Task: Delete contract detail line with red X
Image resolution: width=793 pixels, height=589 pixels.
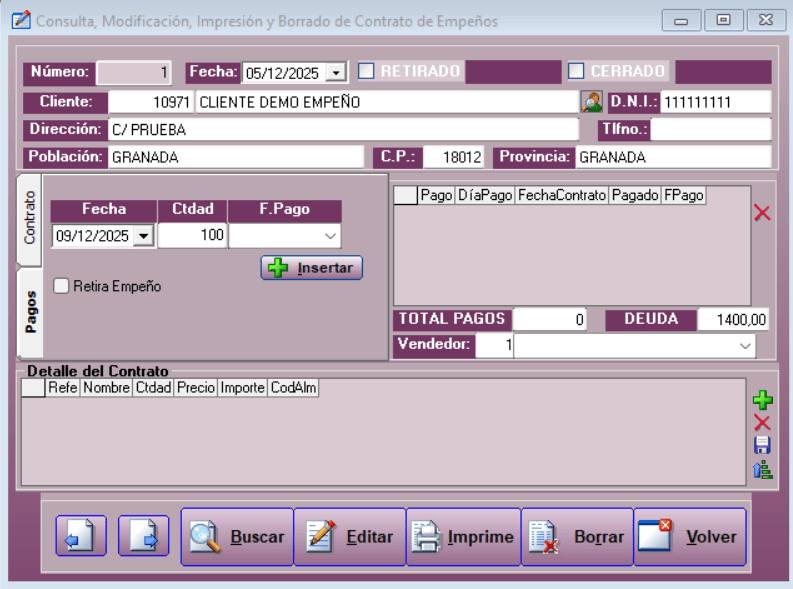Action: [x=762, y=423]
